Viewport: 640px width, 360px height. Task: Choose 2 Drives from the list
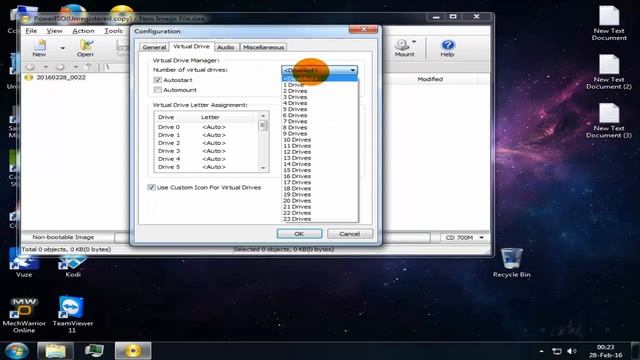pos(320,91)
